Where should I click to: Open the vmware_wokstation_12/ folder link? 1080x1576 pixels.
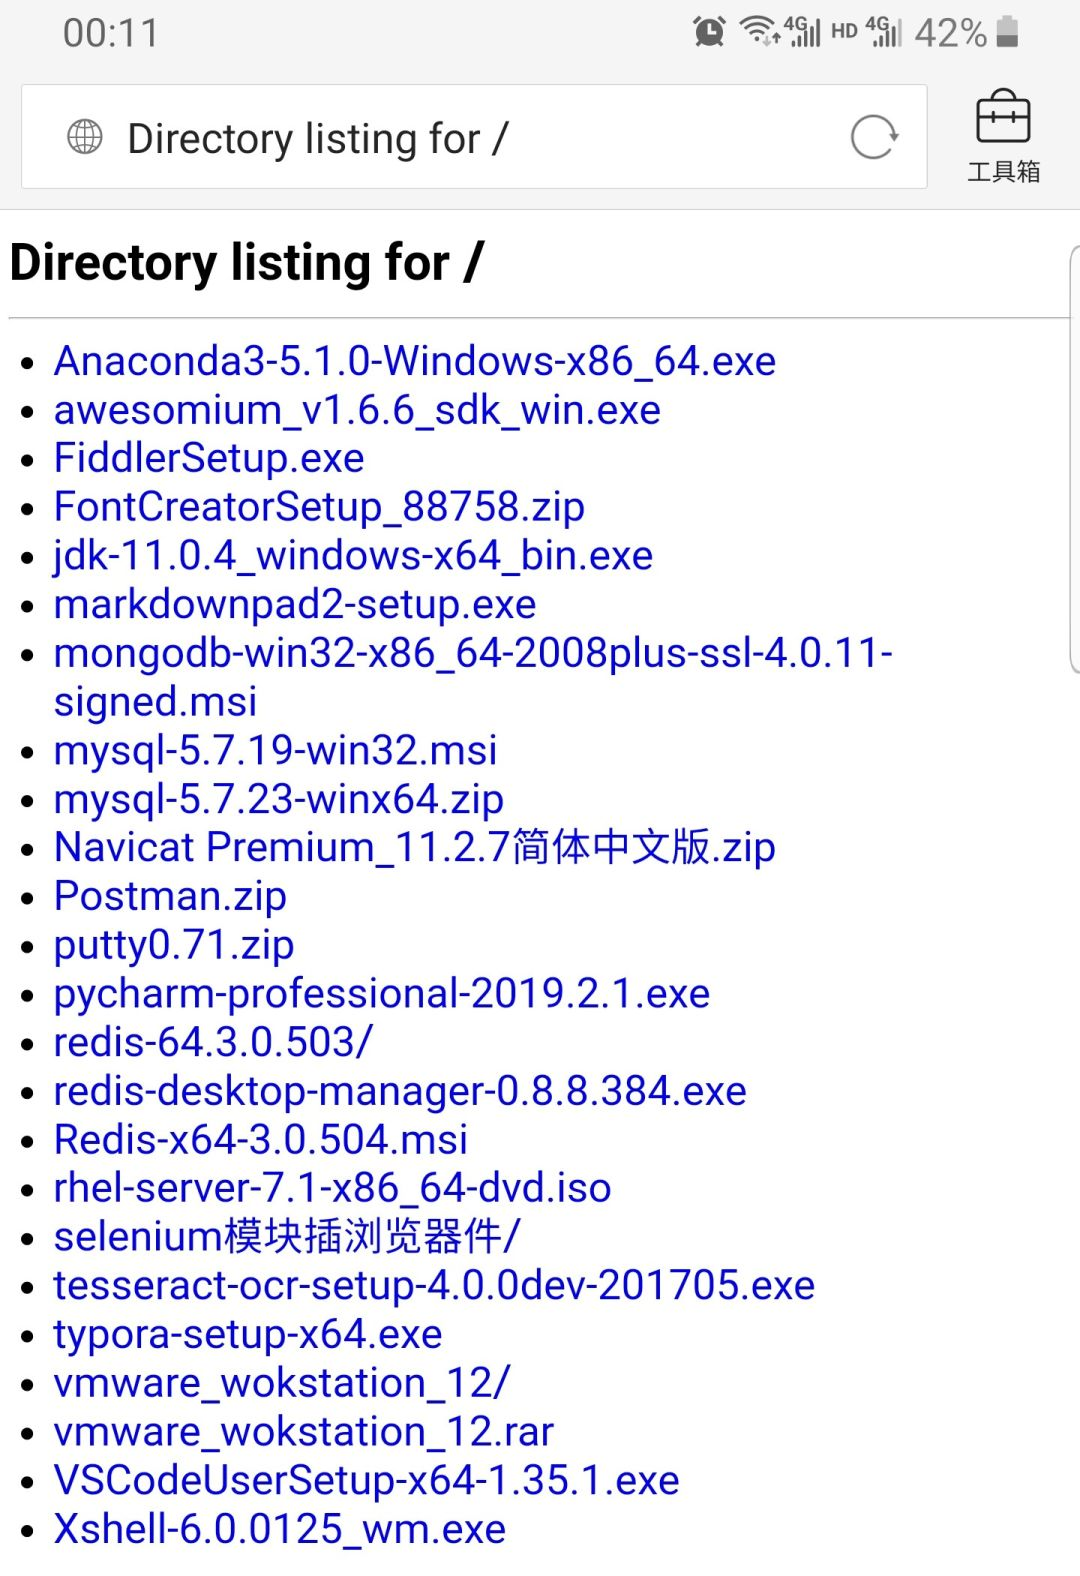point(282,1383)
